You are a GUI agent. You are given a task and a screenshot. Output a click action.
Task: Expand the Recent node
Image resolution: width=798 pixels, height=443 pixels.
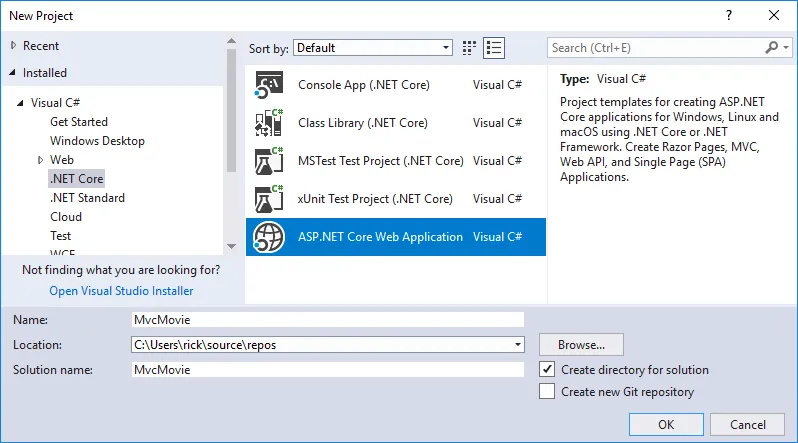click(13, 45)
